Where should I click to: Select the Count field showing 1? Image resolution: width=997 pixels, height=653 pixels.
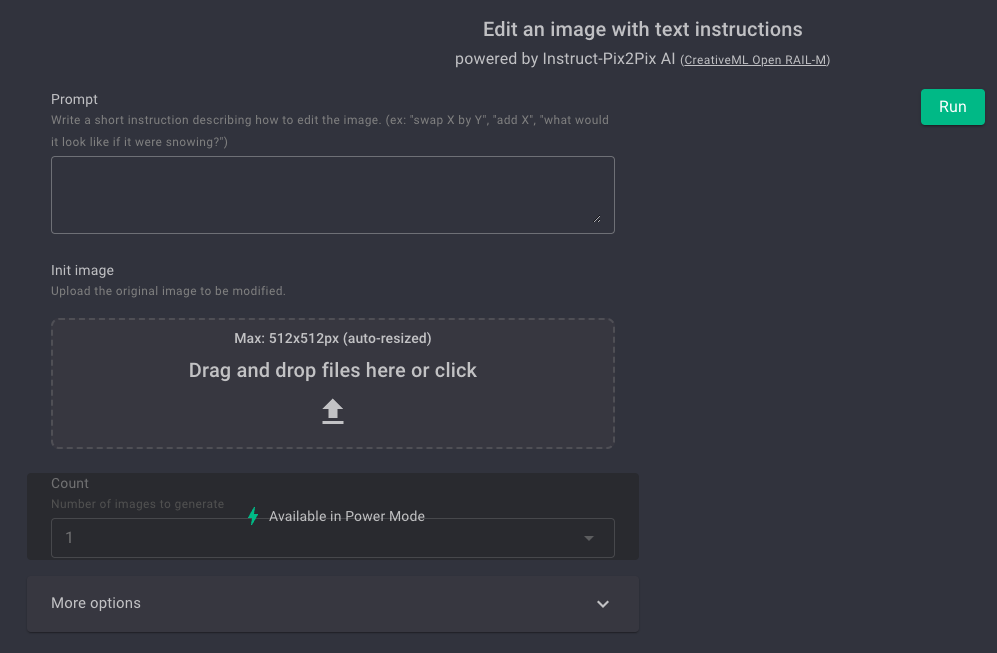coord(333,538)
